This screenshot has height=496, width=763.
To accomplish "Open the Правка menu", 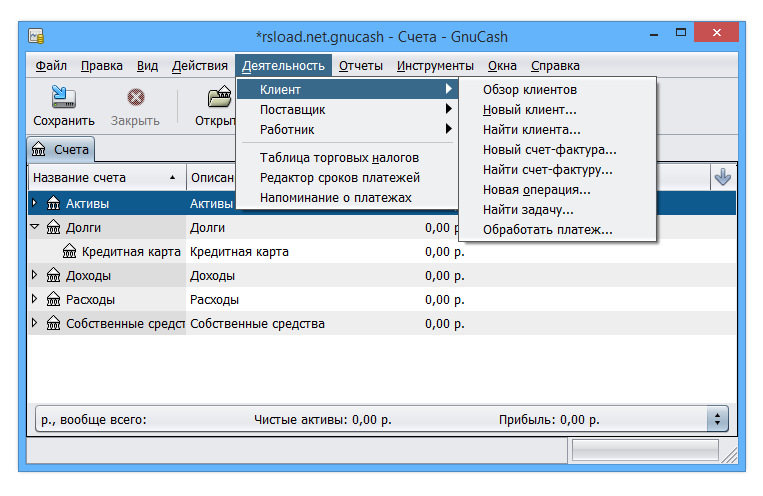I will click(x=102, y=66).
